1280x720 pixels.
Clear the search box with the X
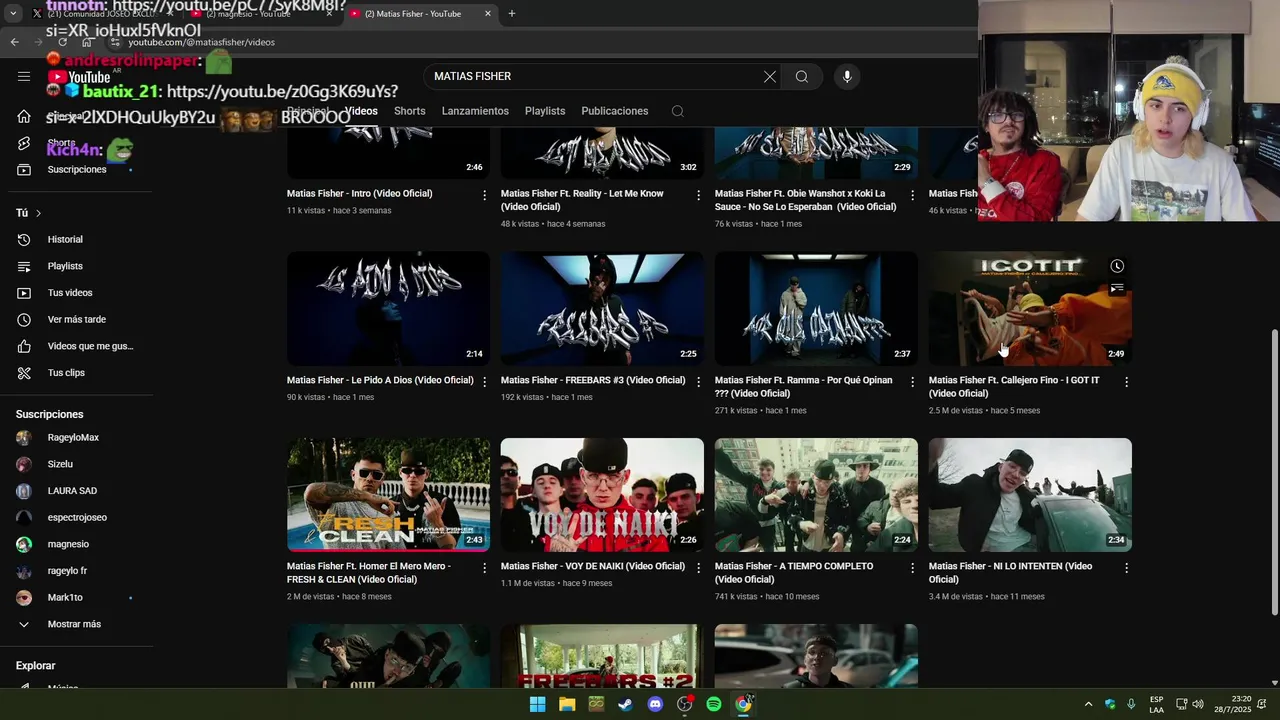point(770,76)
